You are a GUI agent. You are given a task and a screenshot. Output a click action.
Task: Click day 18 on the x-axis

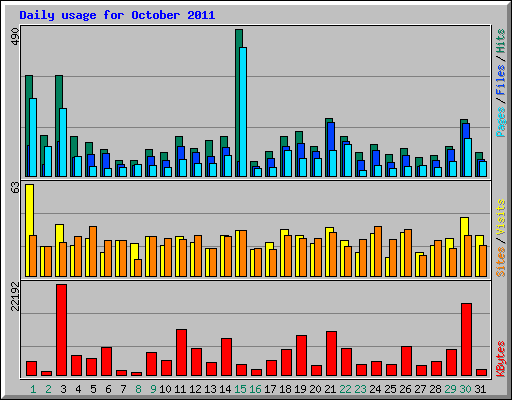(285, 389)
